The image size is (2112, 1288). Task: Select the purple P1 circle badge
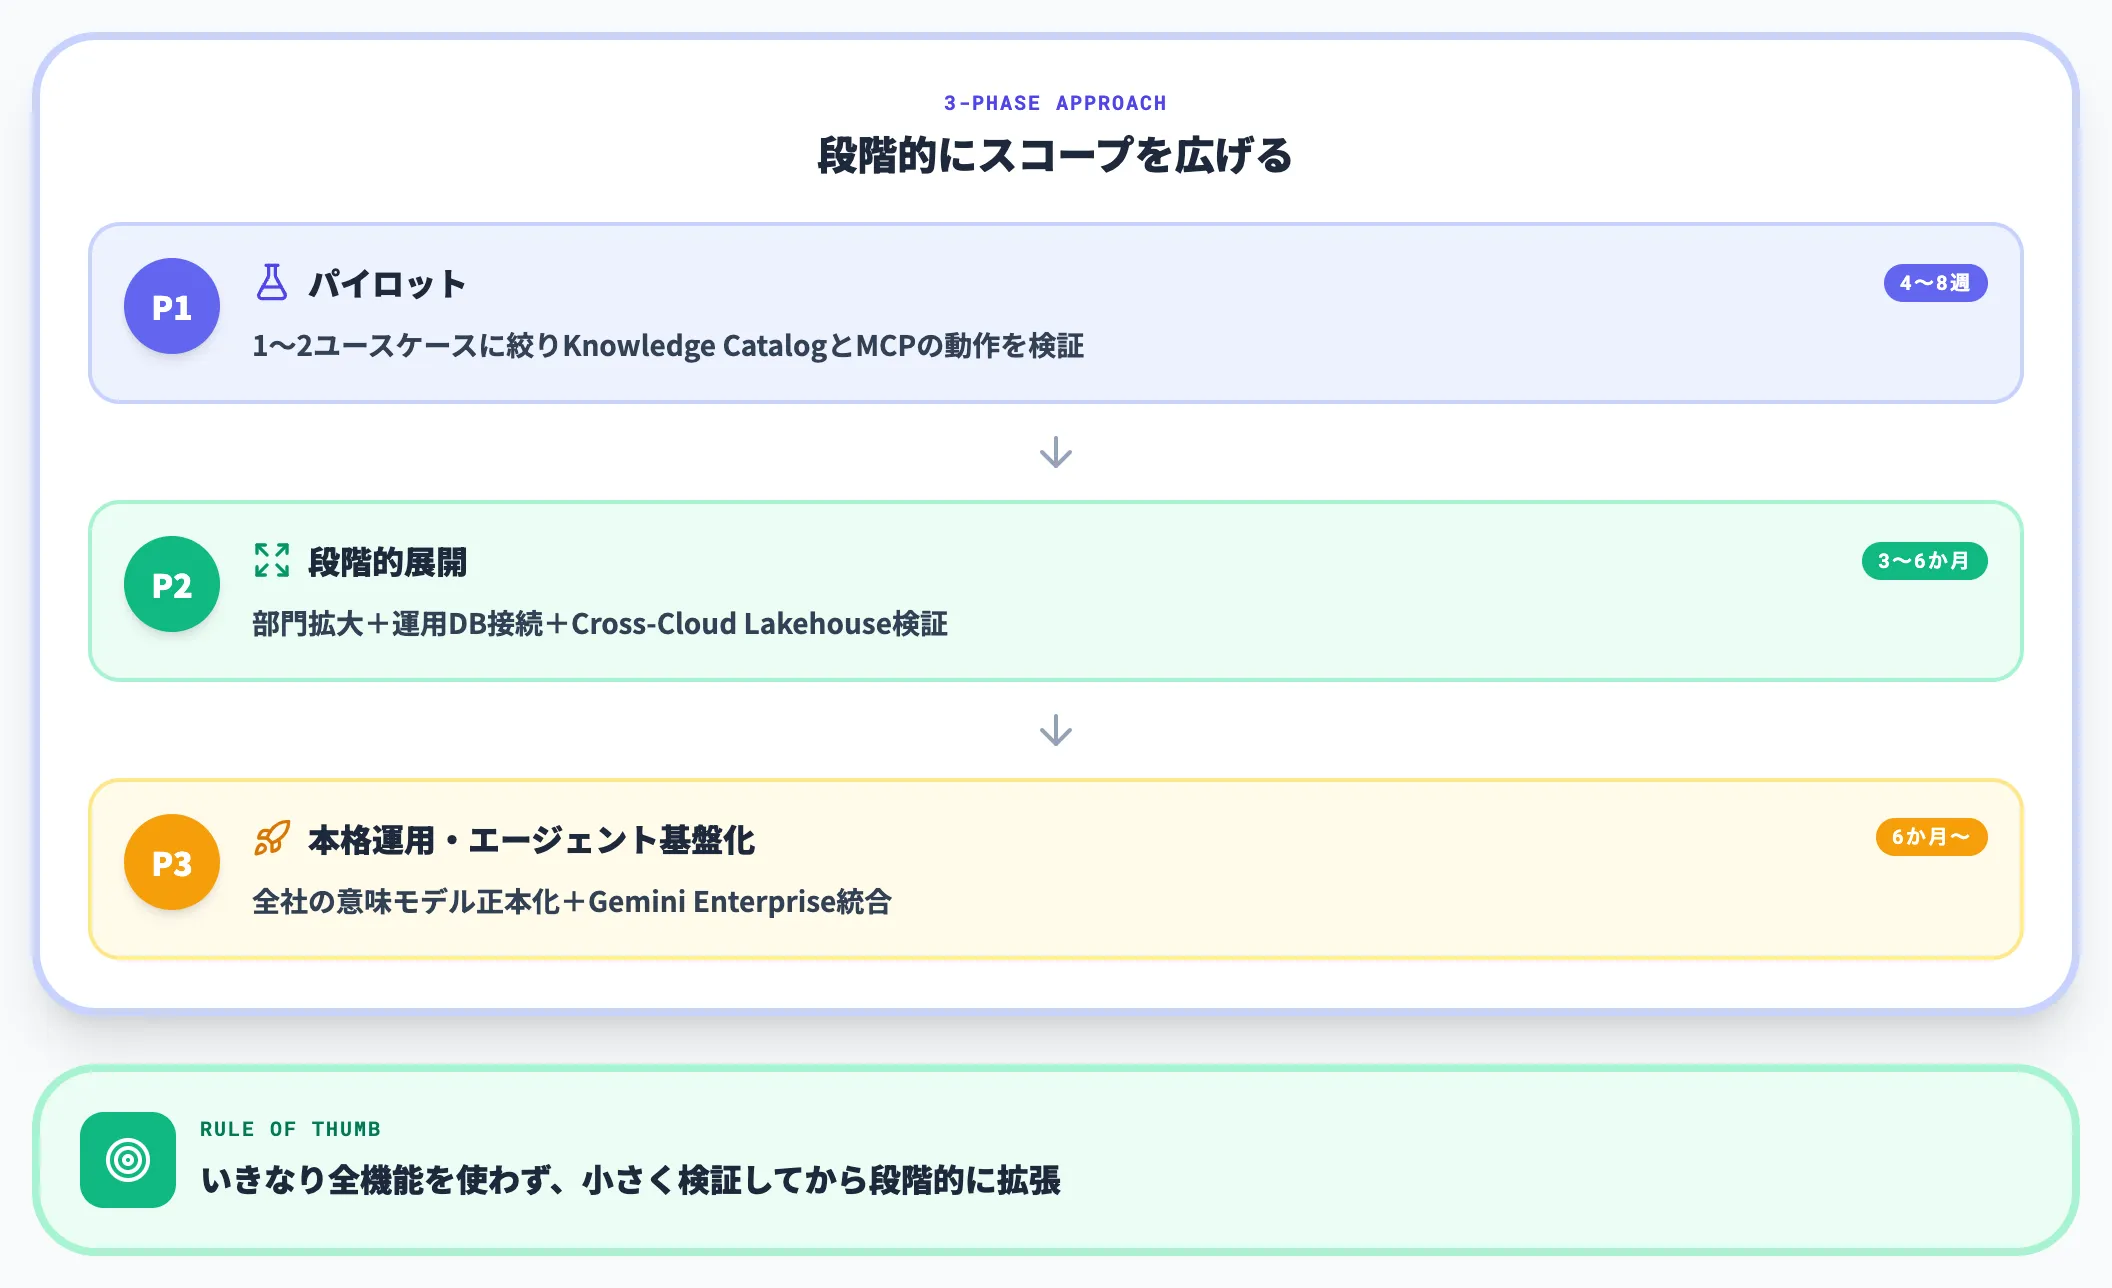click(x=171, y=306)
